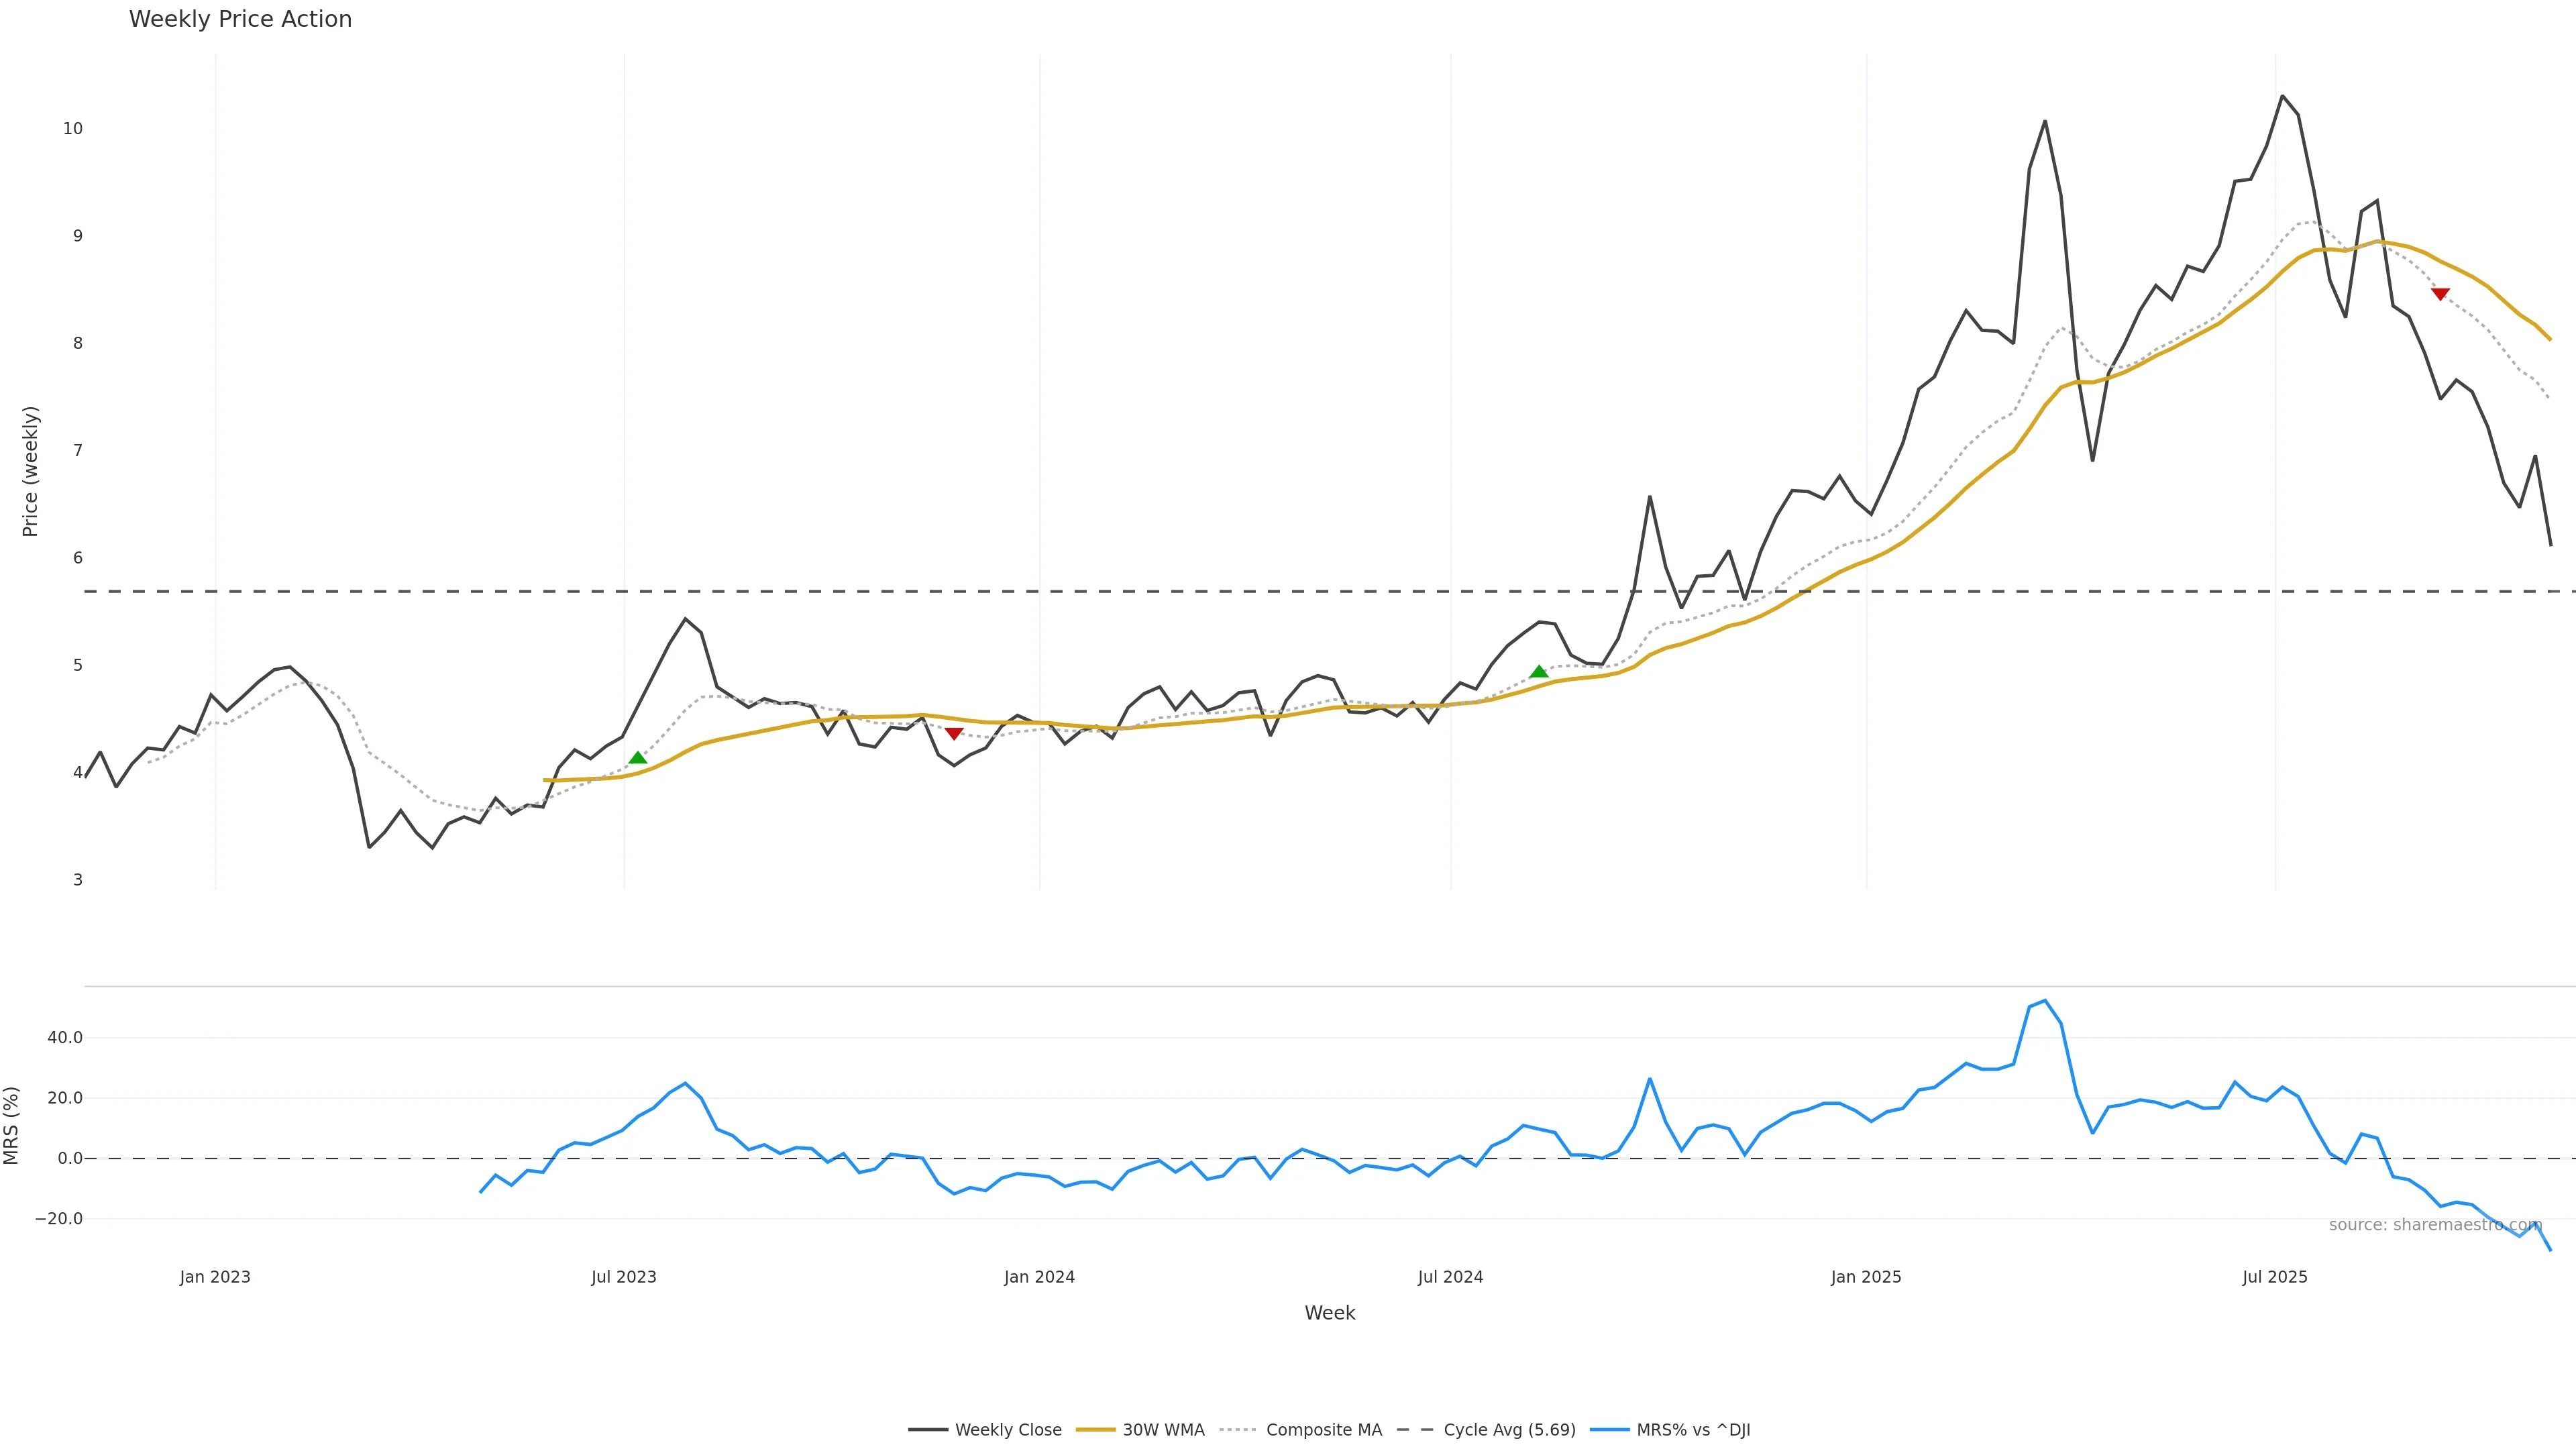This screenshot has height=1449, width=2576.
Task: Select the Jan 2024 x-axis label
Action: tap(1039, 1277)
